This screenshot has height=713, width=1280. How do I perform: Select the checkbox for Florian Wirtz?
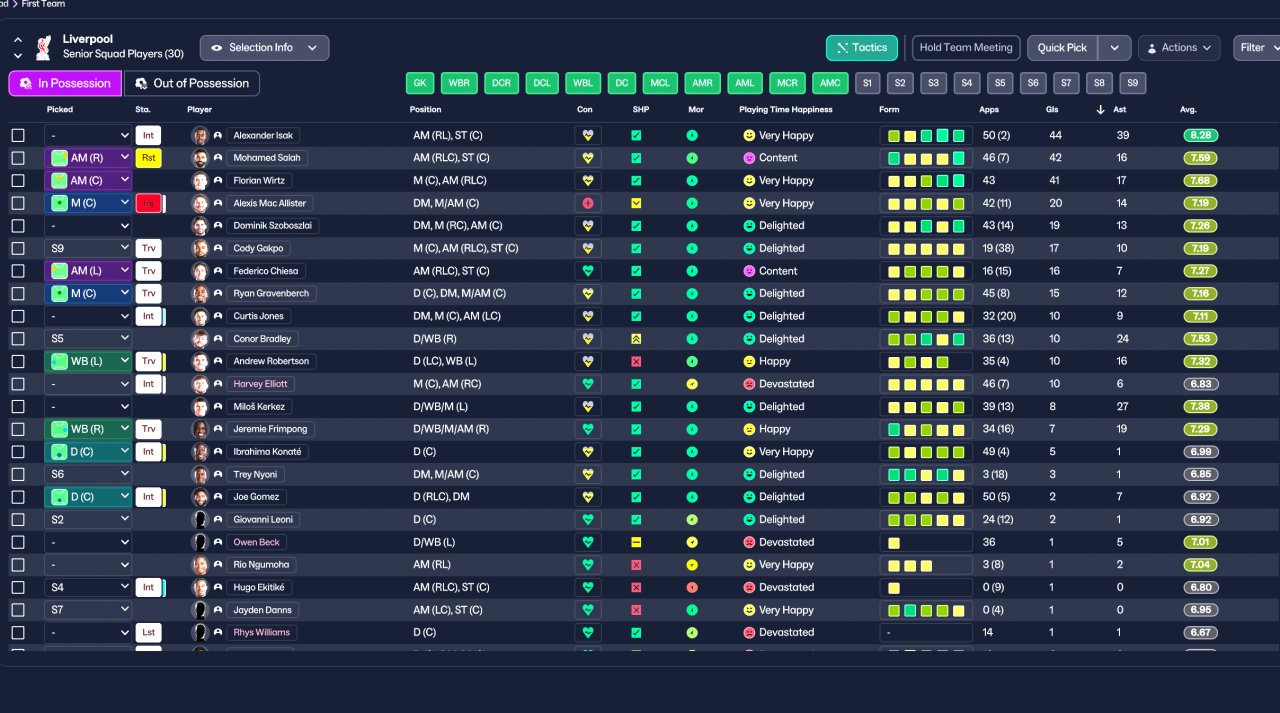pyautogui.click(x=18, y=181)
